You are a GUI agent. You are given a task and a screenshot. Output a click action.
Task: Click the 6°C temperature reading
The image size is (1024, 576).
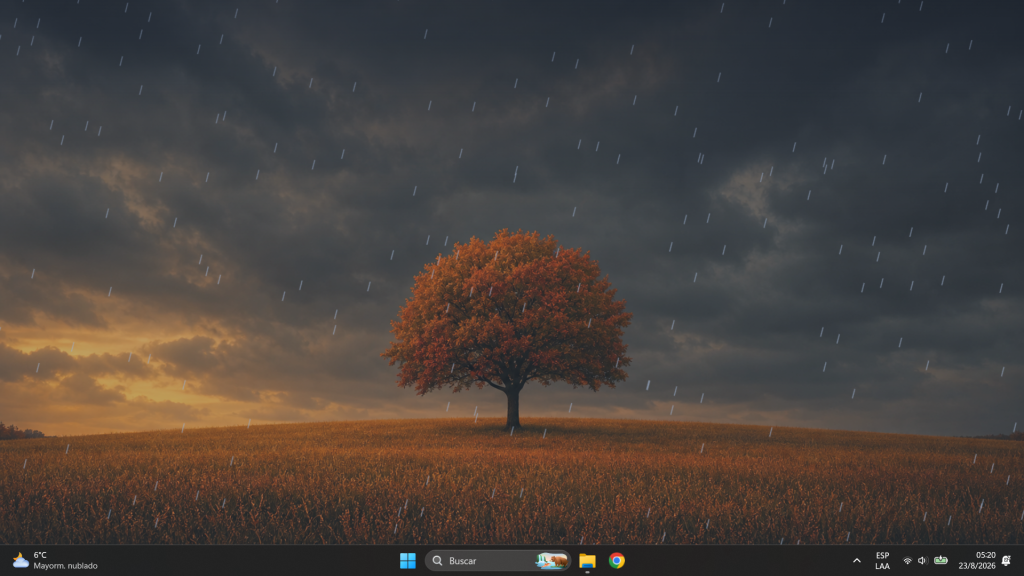pyautogui.click(x=40, y=555)
